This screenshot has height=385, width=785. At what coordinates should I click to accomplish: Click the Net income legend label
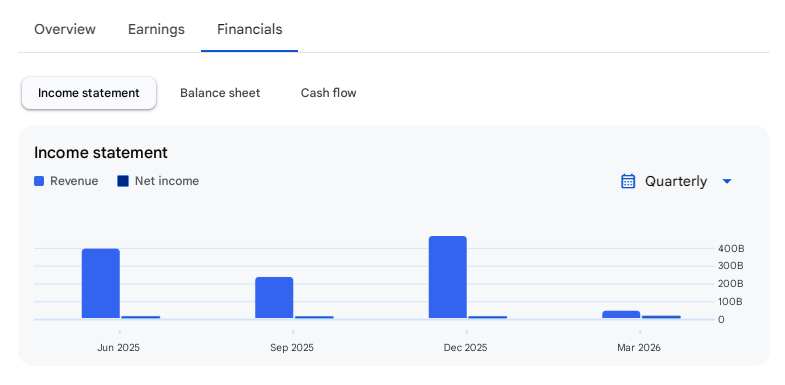(x=167, y=181)
